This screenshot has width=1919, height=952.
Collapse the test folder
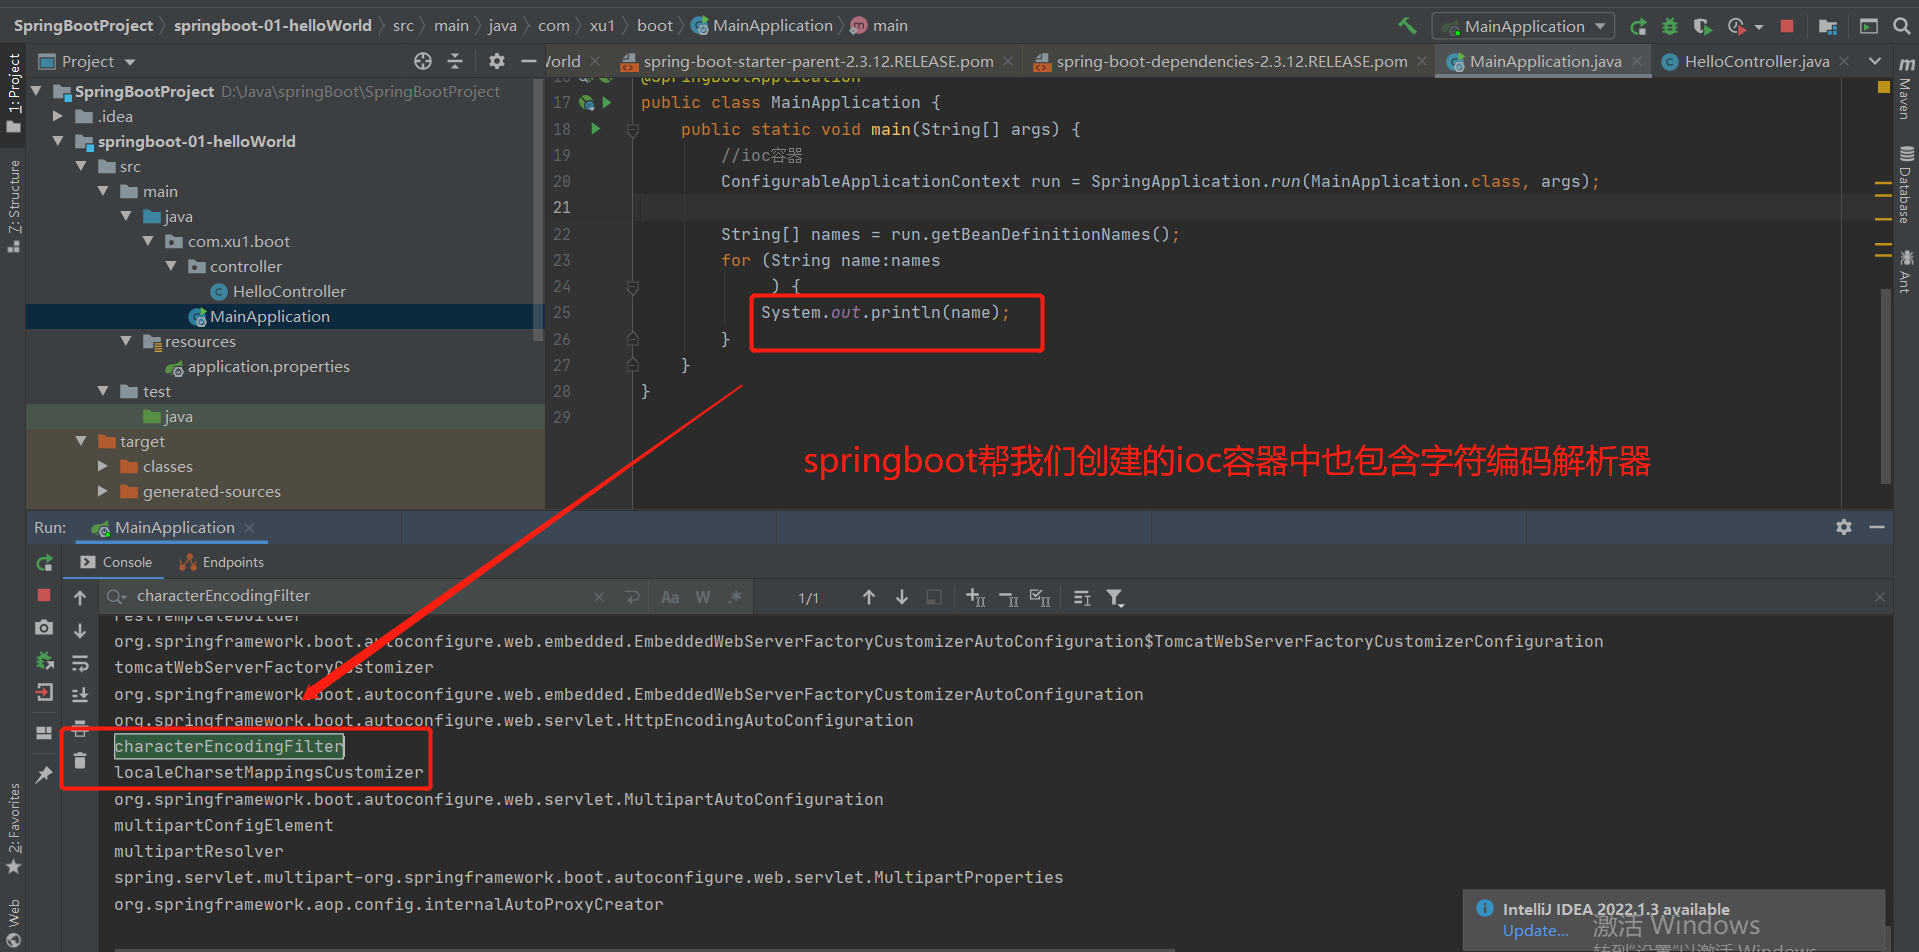(103, 391)
